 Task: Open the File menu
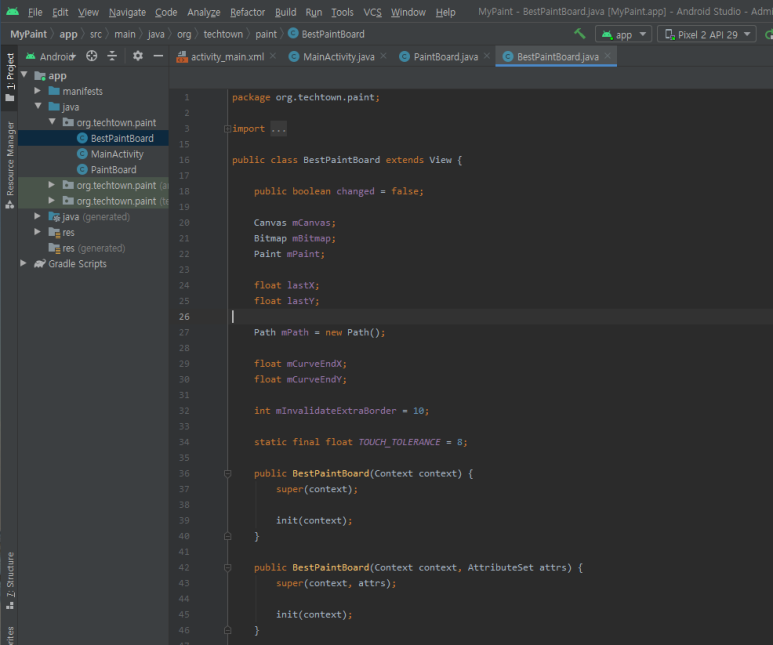point(35,12)
